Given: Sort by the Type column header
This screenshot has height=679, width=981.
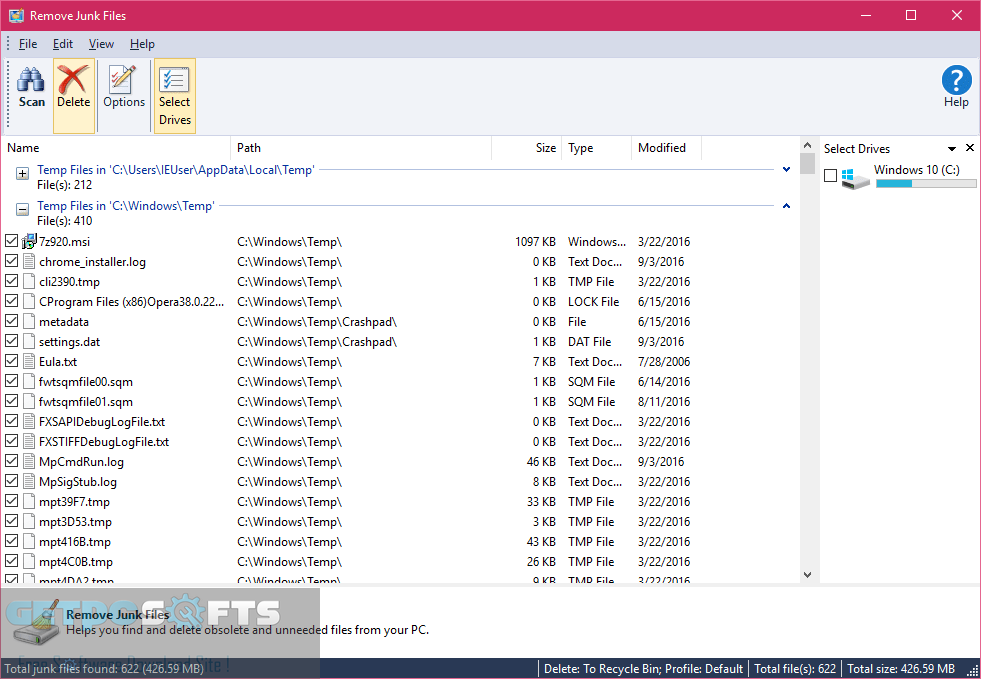Looking at the screenshot, I should pyautogui.click(x=596, y=148).
